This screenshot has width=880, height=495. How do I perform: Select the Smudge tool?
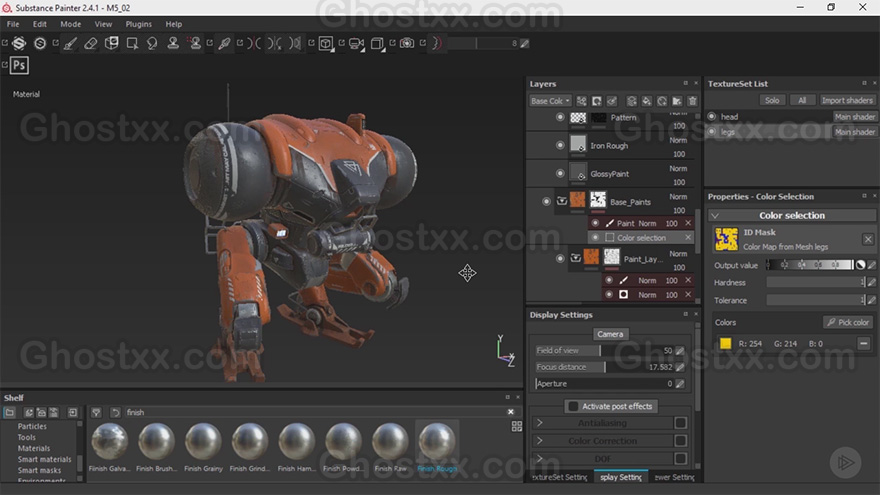(x=152, y=44)
